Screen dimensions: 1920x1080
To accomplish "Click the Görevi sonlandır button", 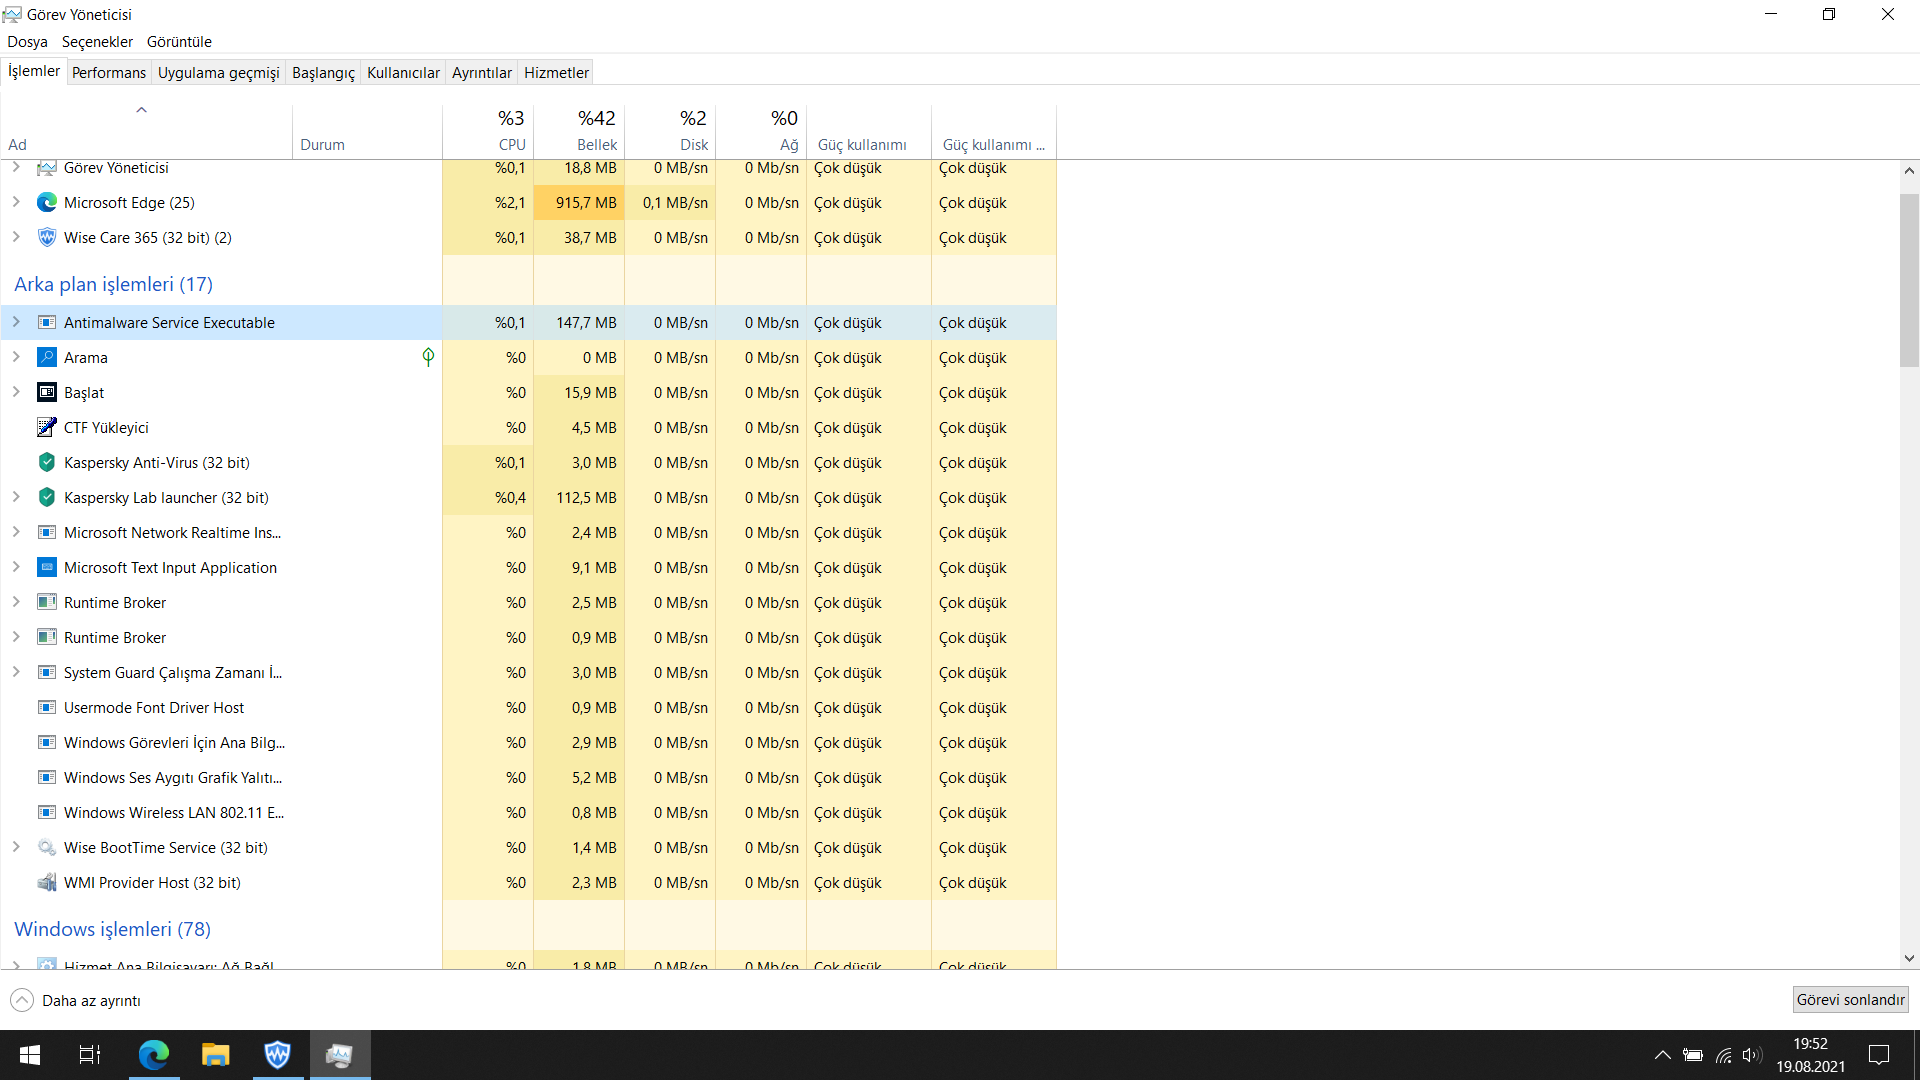I will pos(1850,1000).
